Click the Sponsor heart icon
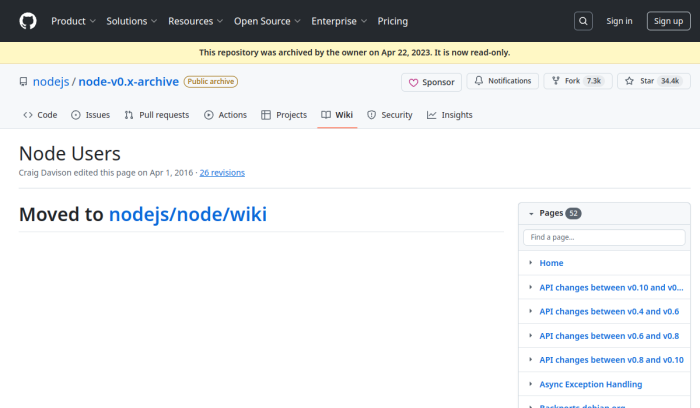 (x=413, y=83)
